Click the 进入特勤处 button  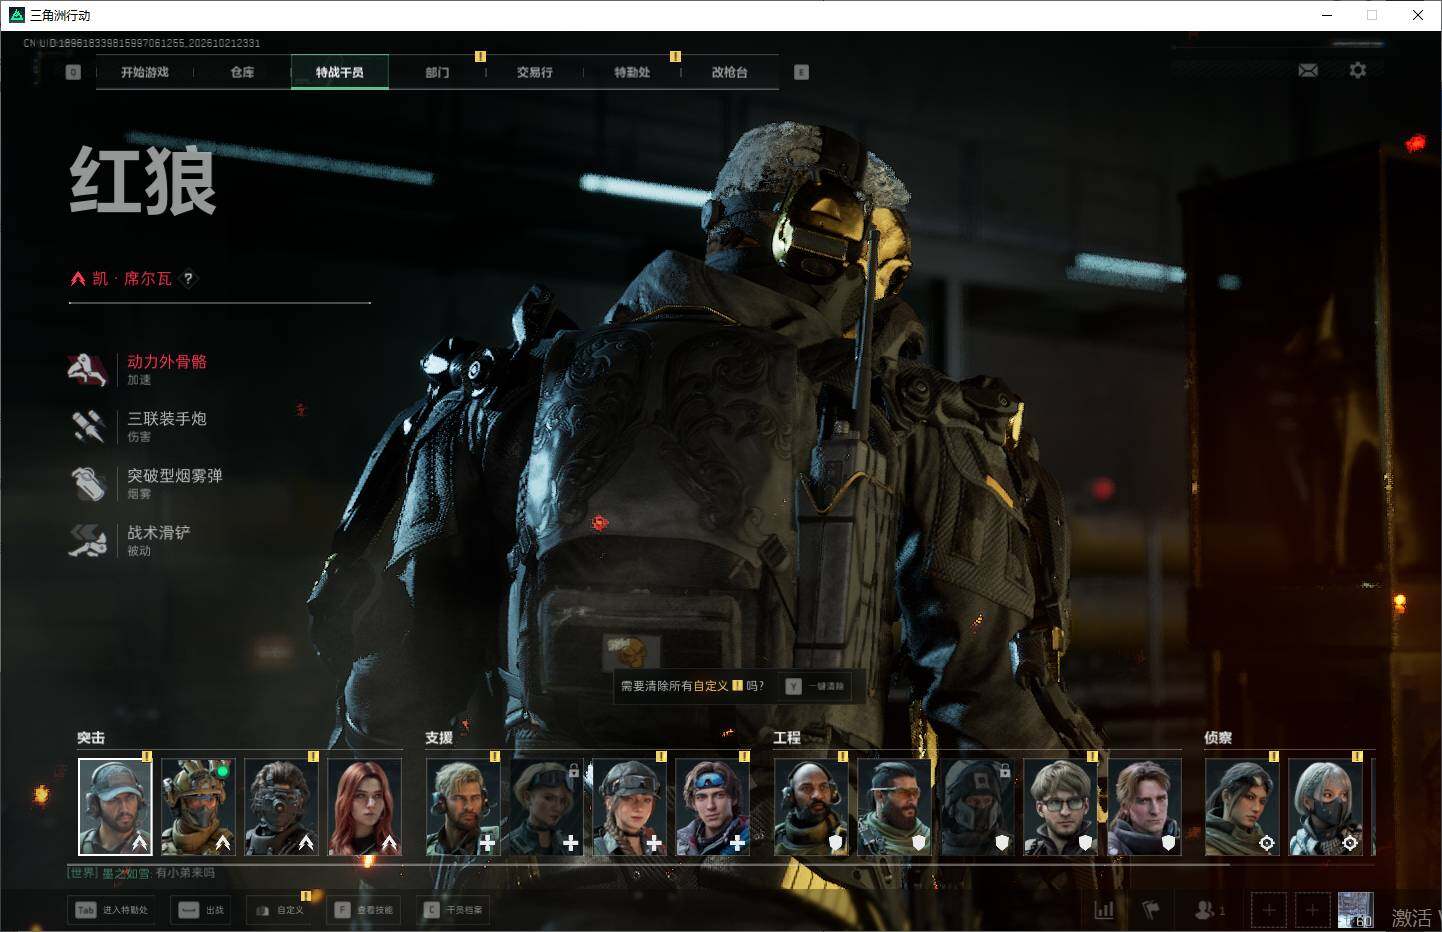111,910
